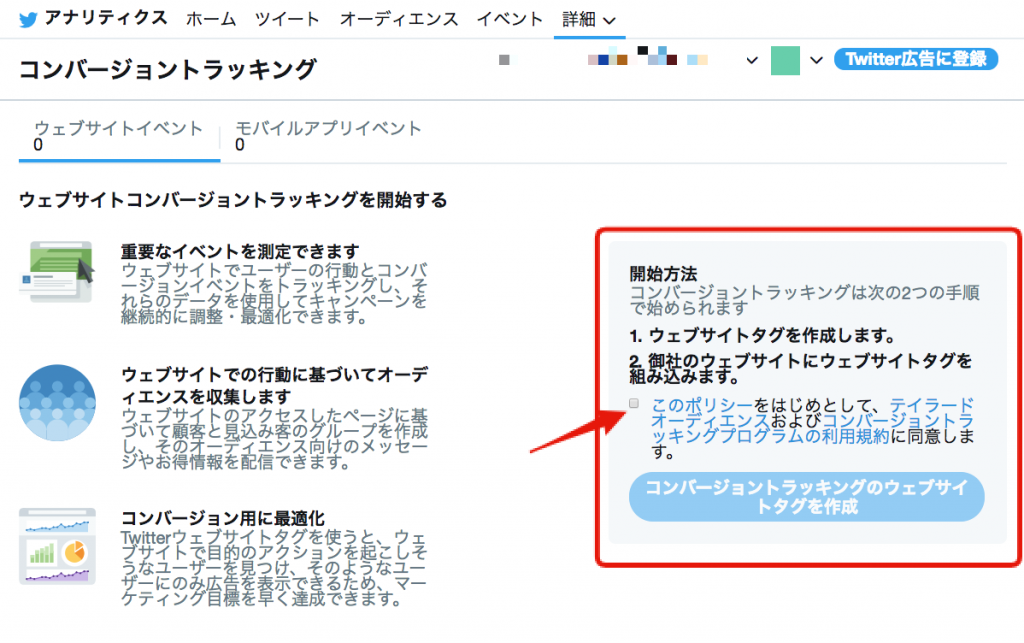Click the コンバージョントラッキング page heading
1024x643 pixels.
point(168,69)
